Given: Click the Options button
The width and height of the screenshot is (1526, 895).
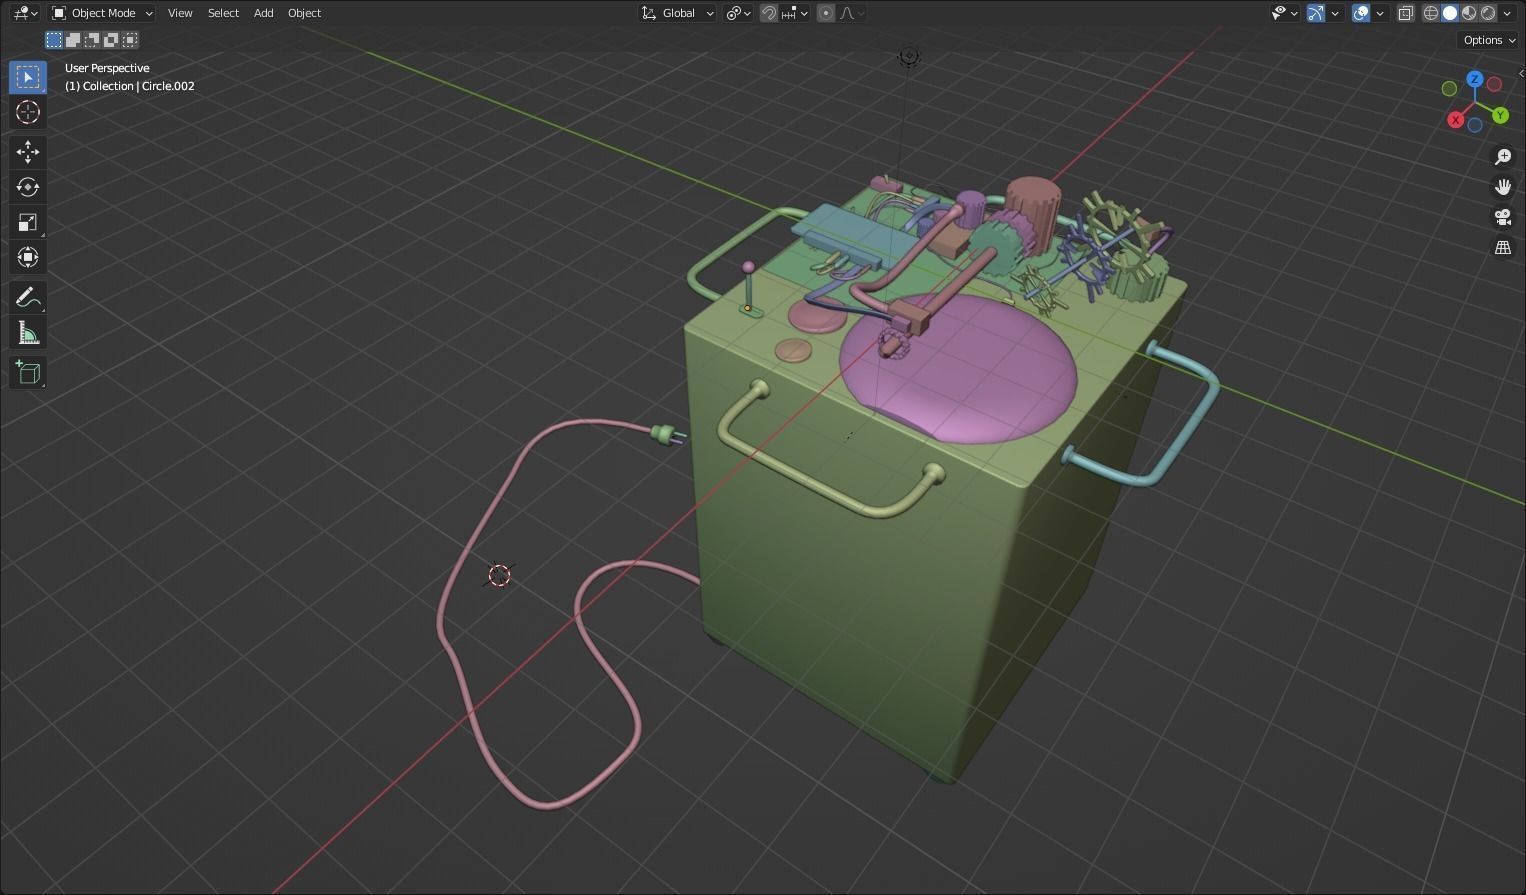Looking at the screenshot, I should point(1487,40).
